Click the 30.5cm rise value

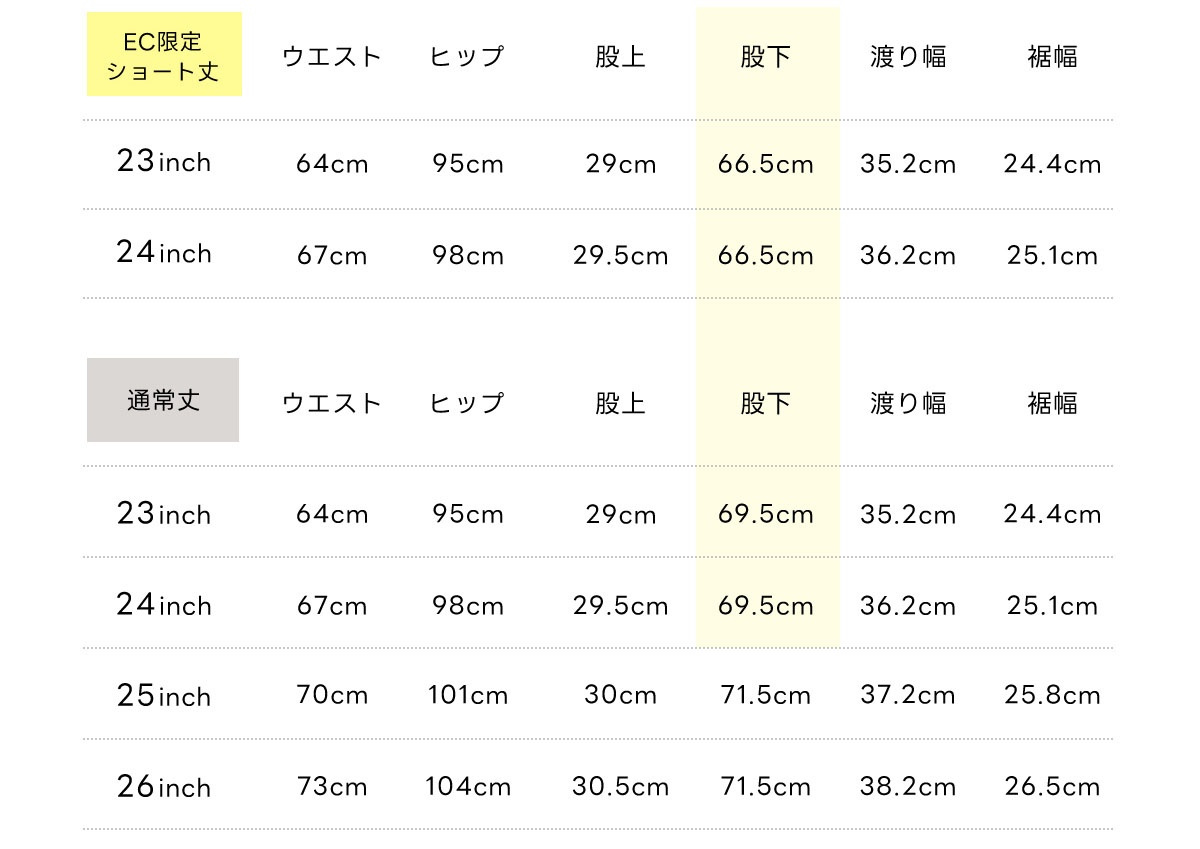(620, 787)
